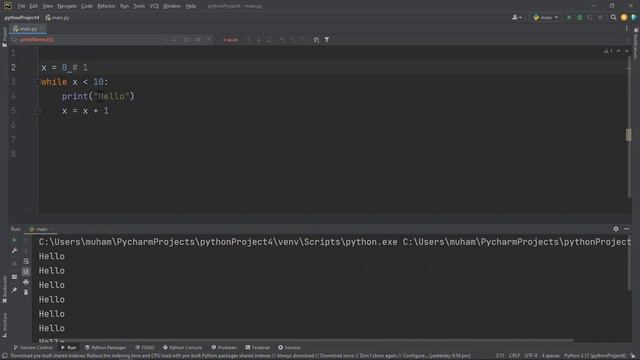Open the Terminal tool window

pyautogui.click(x=258, y=348)
